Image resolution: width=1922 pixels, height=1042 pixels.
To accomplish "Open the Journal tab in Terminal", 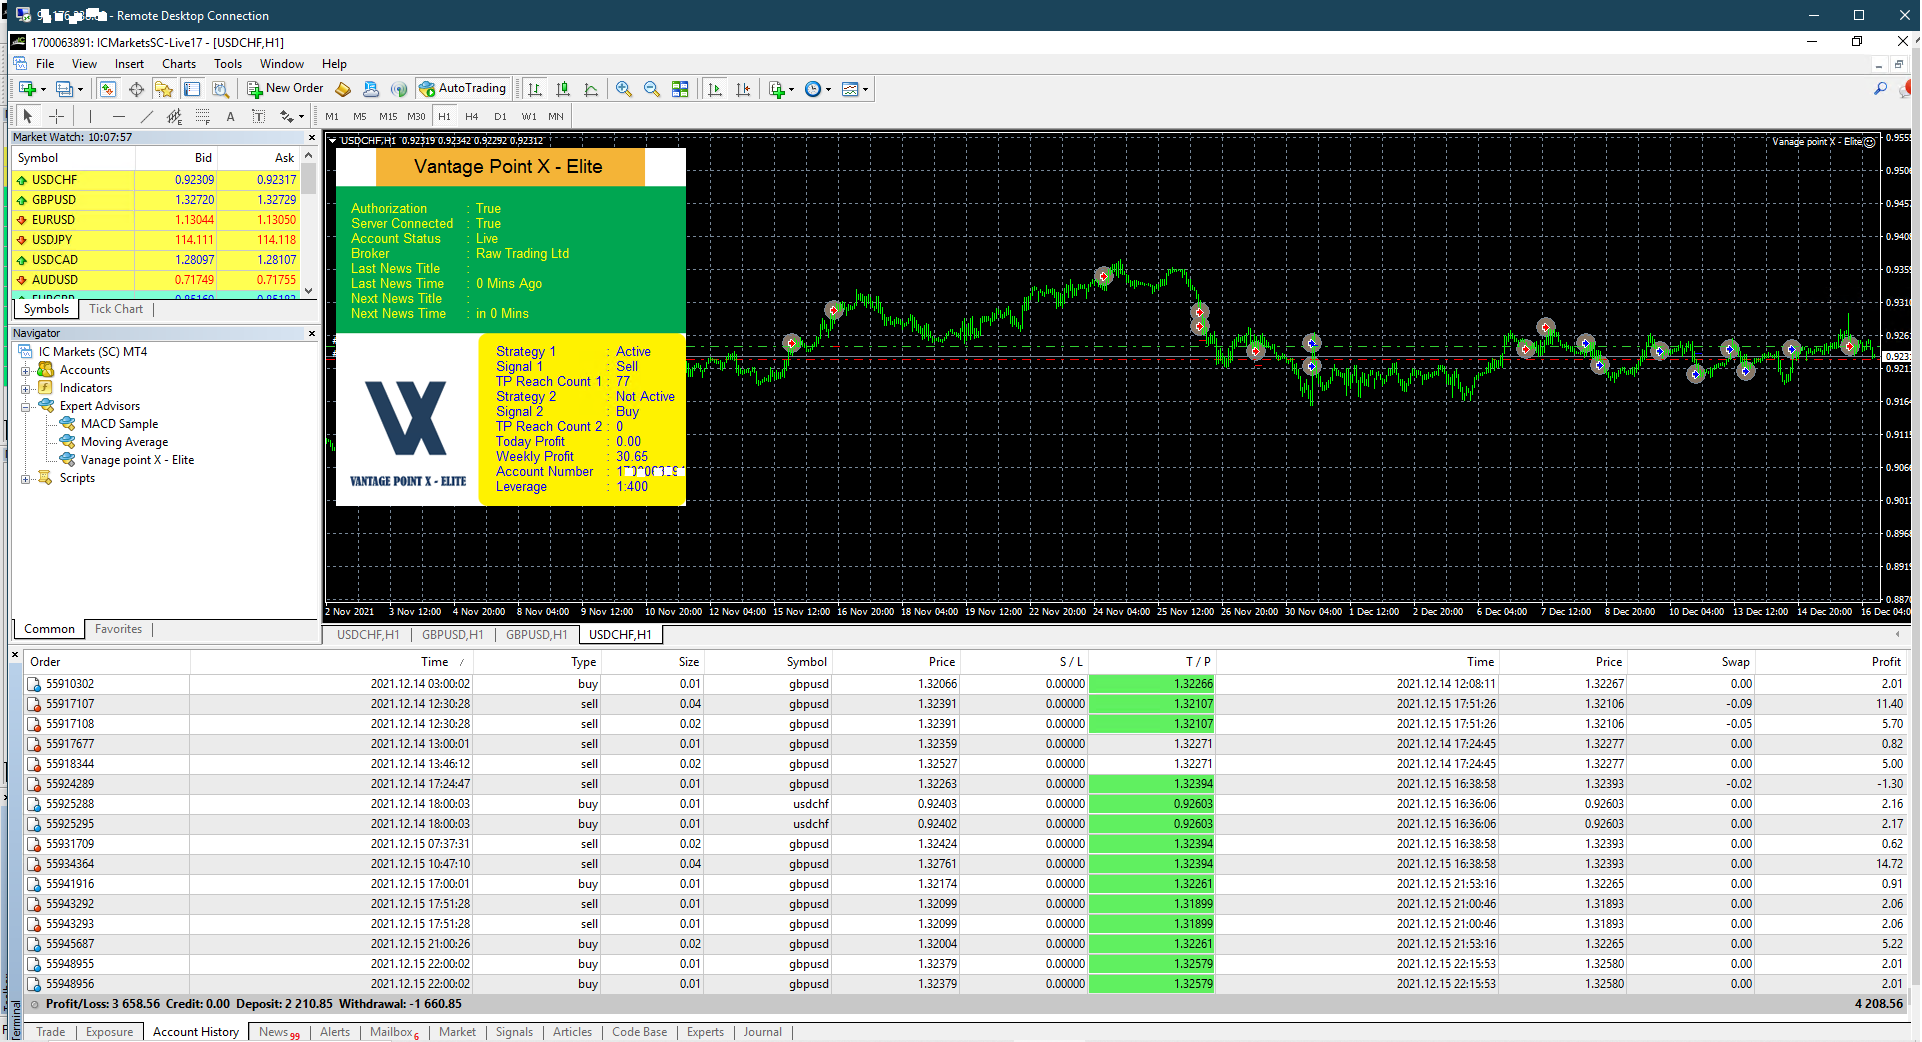I will point(762,1032).
